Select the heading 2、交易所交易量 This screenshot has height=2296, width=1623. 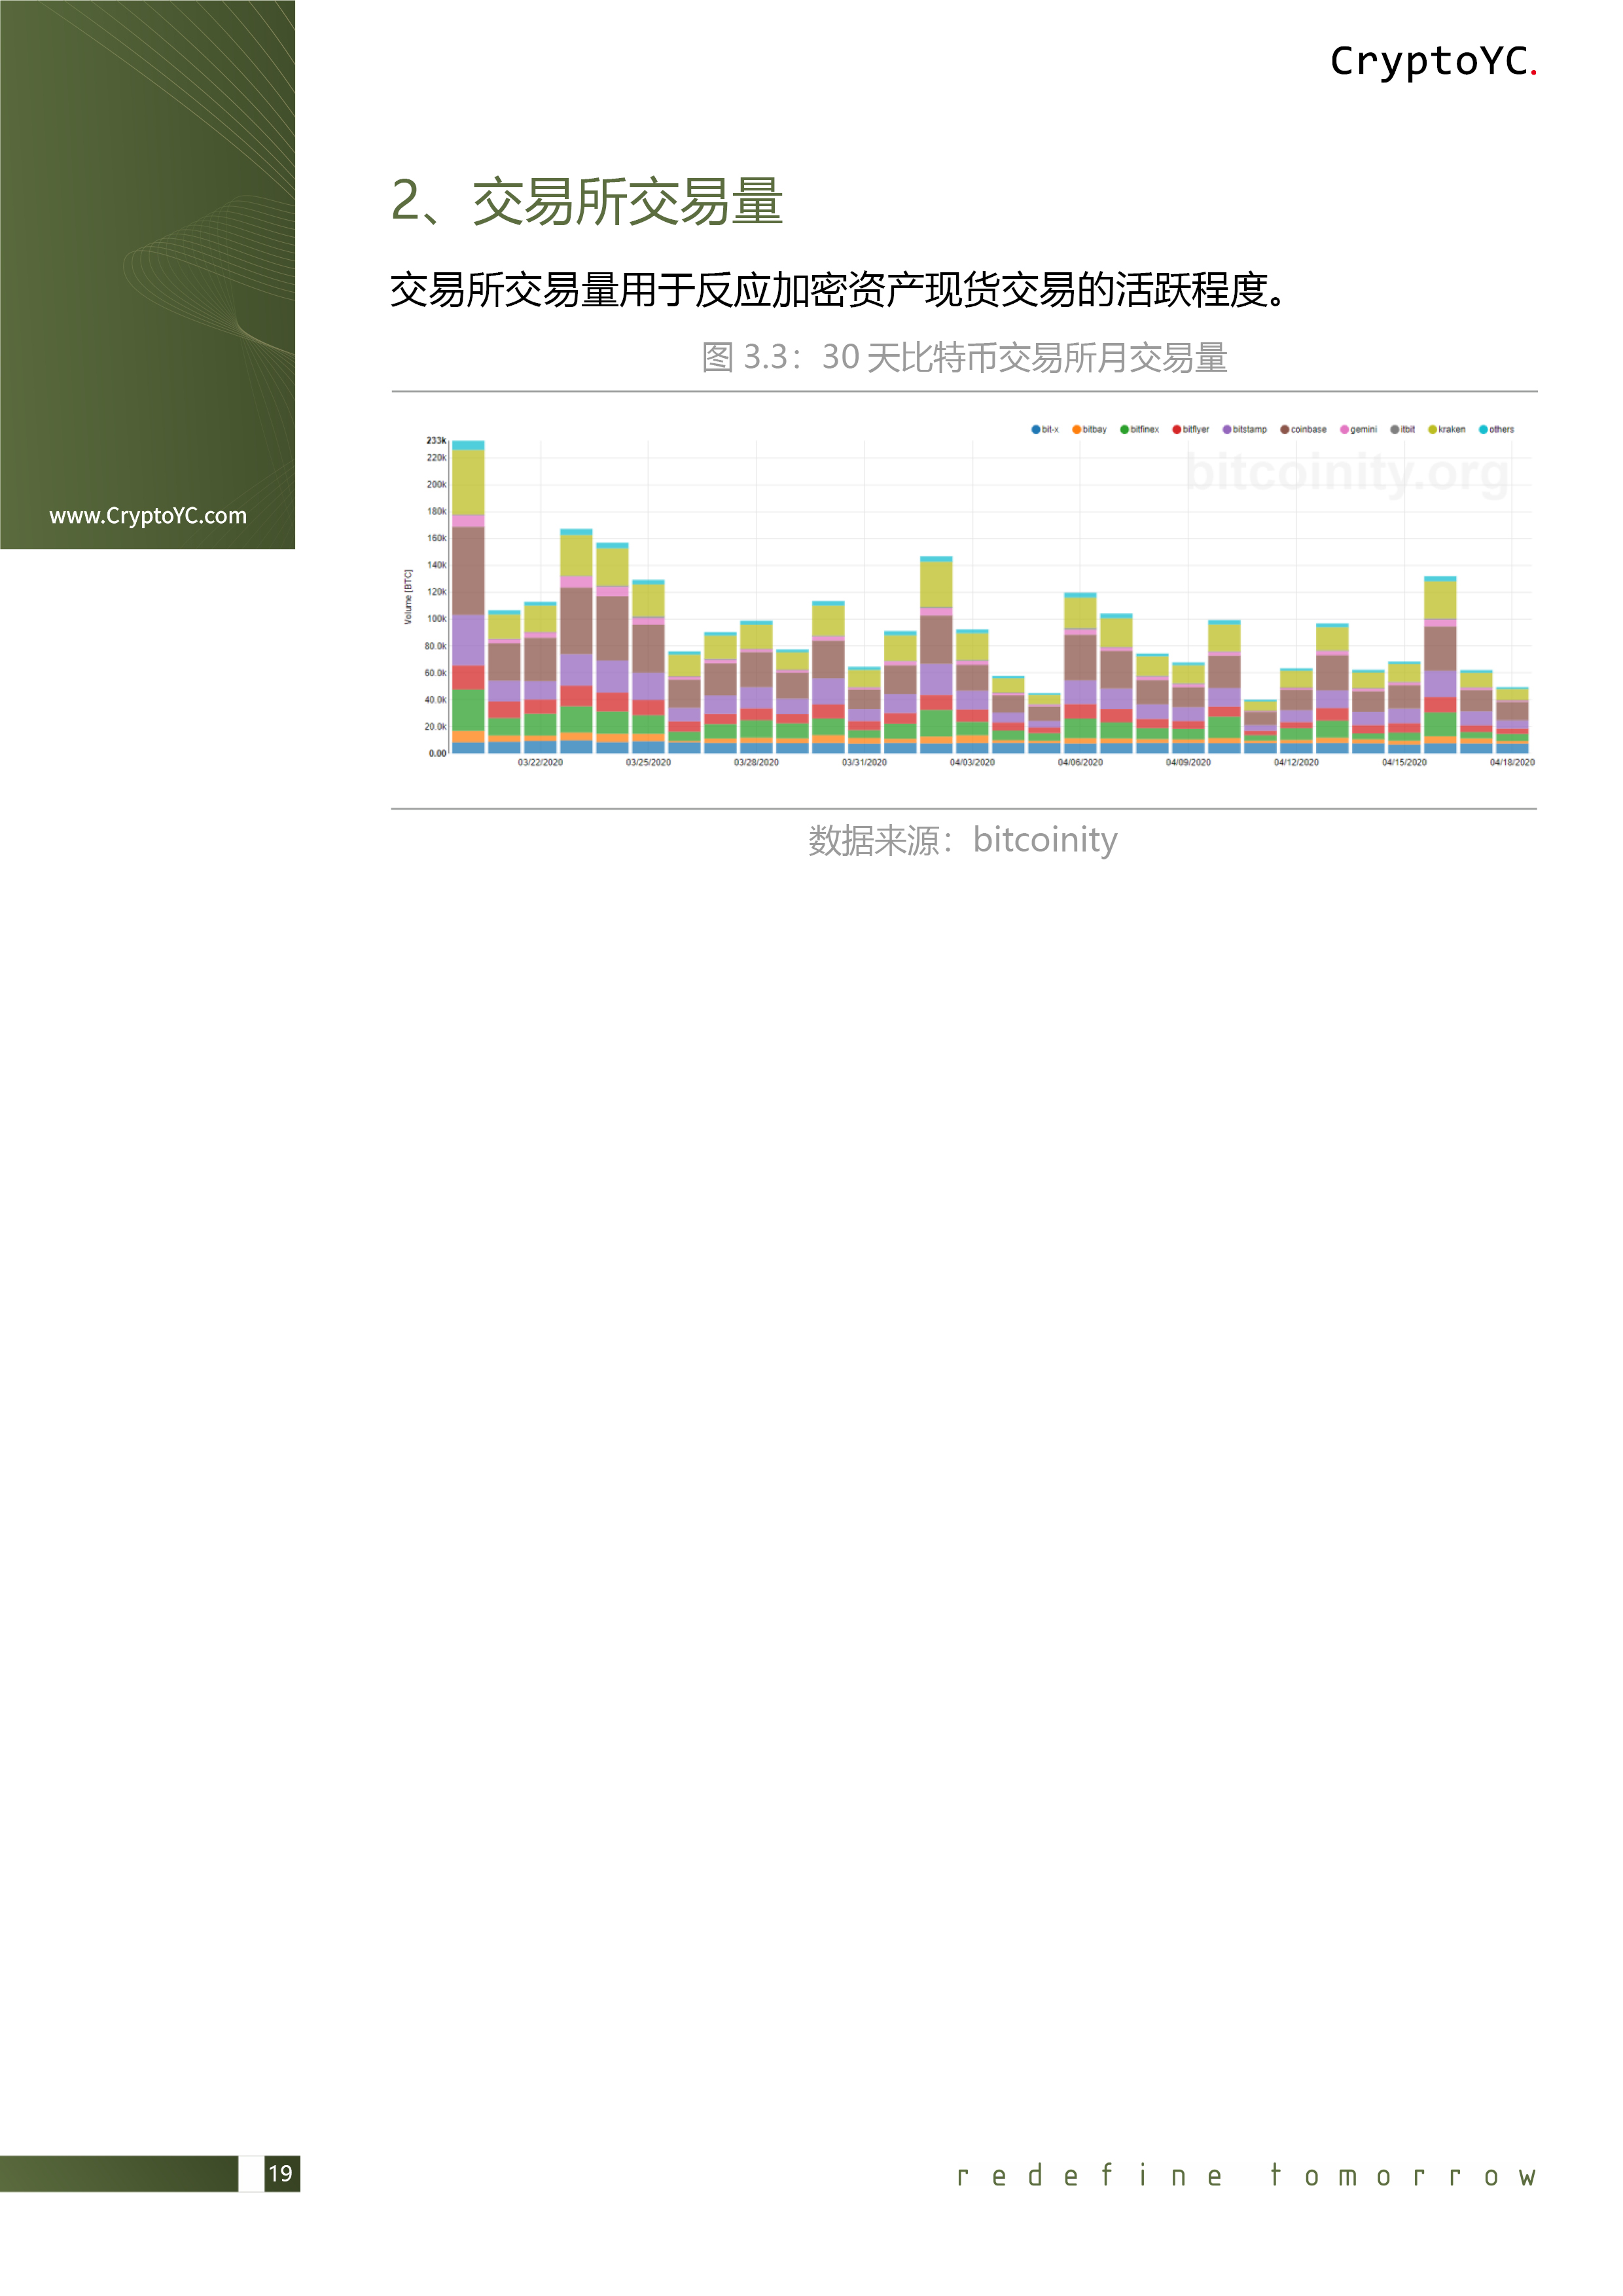coord(587,201)
